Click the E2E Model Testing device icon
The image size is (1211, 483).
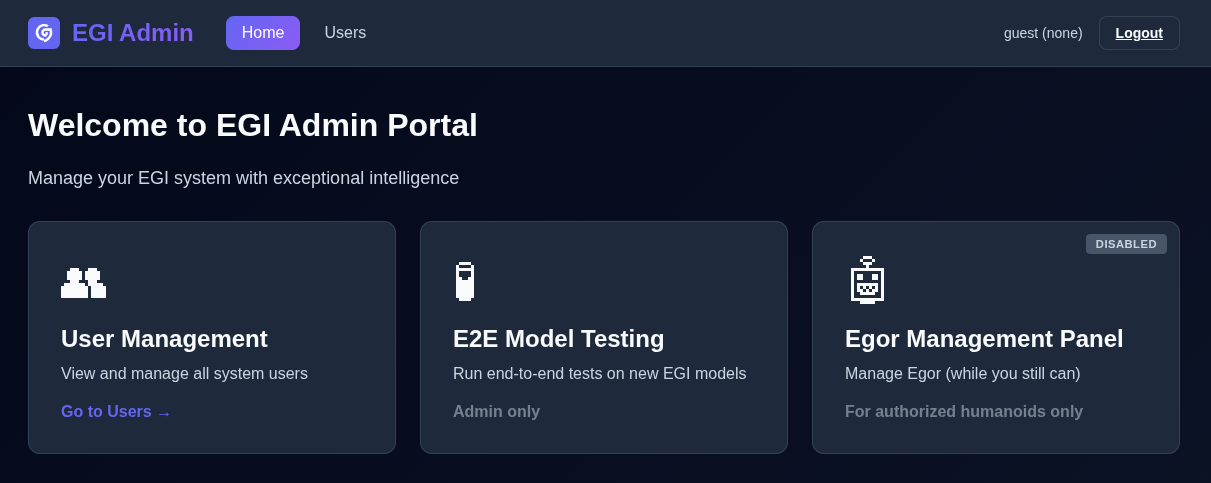coord(464,281)
